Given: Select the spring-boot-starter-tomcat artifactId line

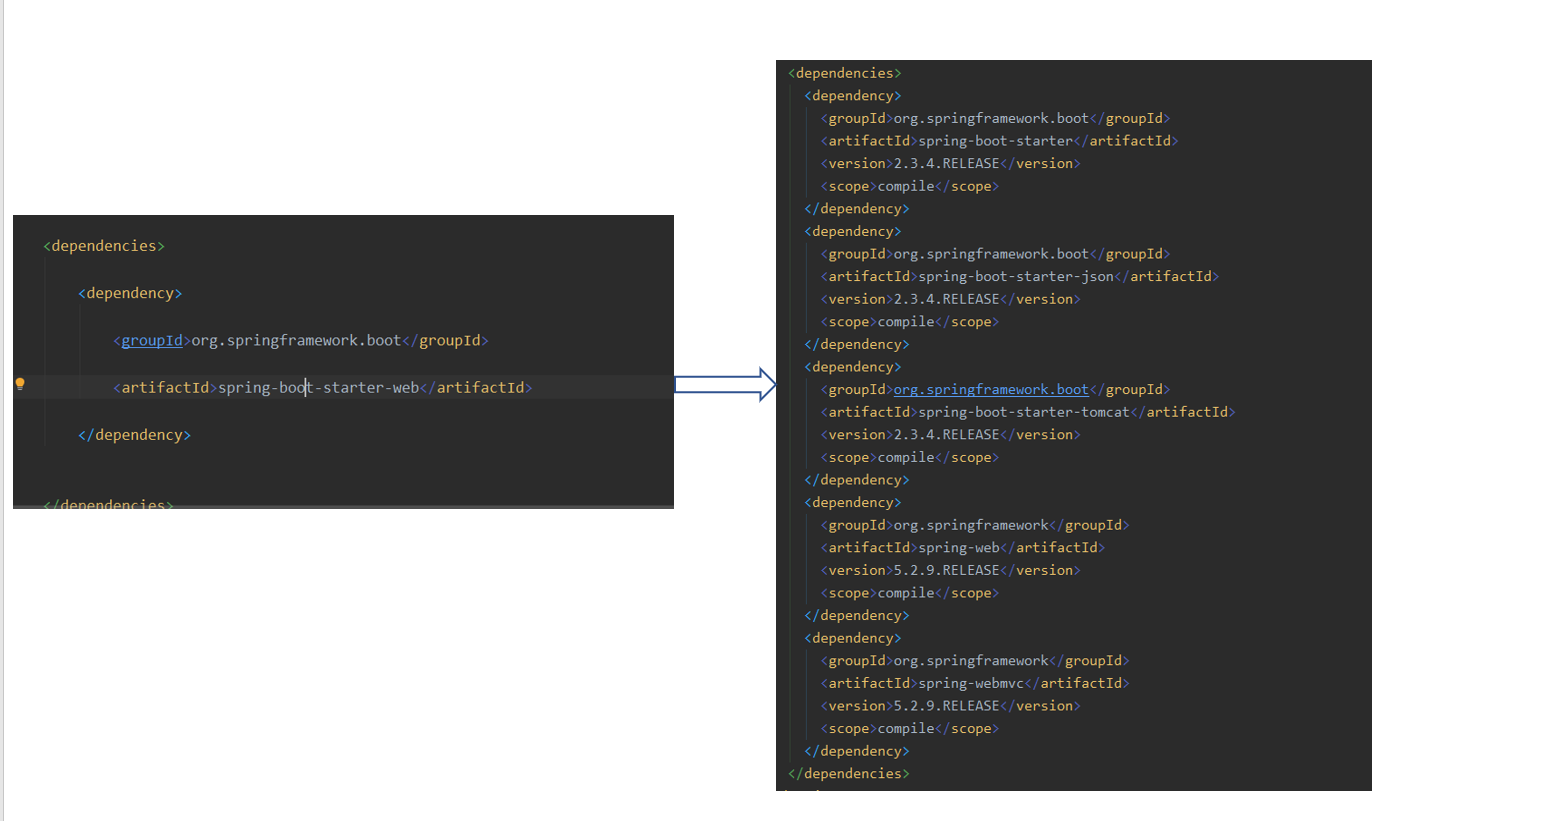Looking at the screenshot, I should click(x=1027, y=412).
